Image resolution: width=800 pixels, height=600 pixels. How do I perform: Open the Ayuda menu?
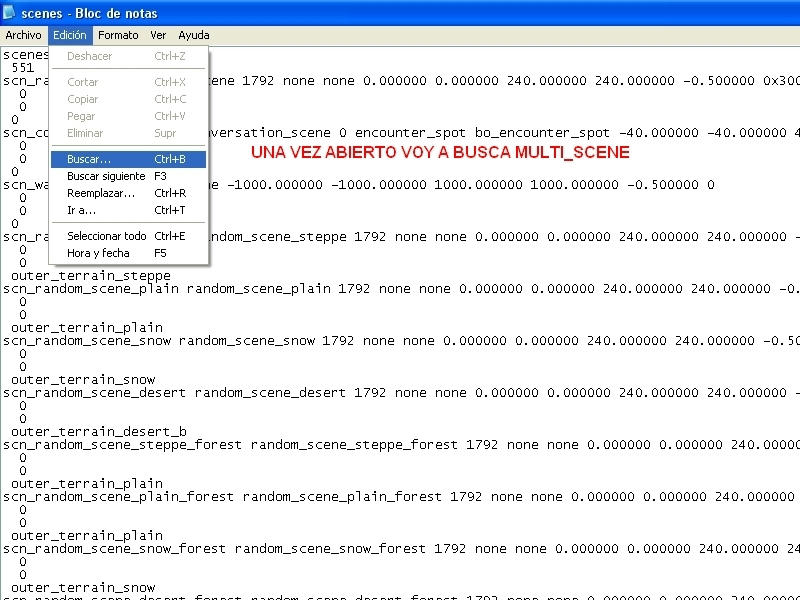click(x=193, y=35)
